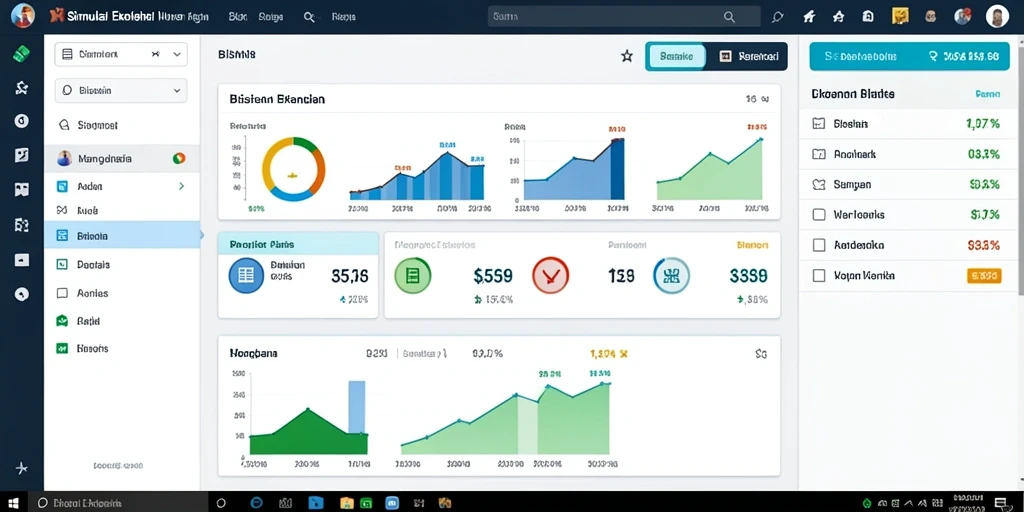Open the user avatar at top right
Screen dimensions: 1024x512
click(997, 16)
